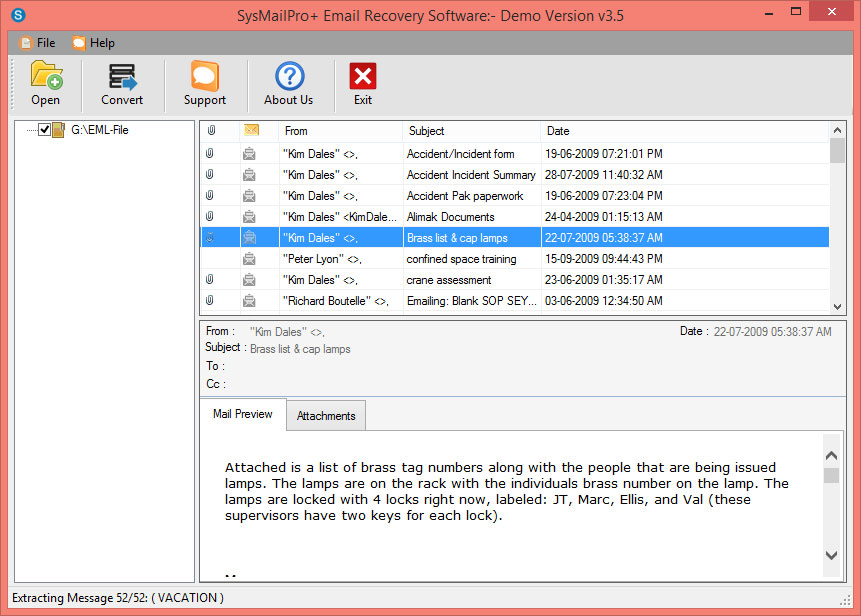
Task: Sort by the attachment paperclip column header
Action: point(211,131)
